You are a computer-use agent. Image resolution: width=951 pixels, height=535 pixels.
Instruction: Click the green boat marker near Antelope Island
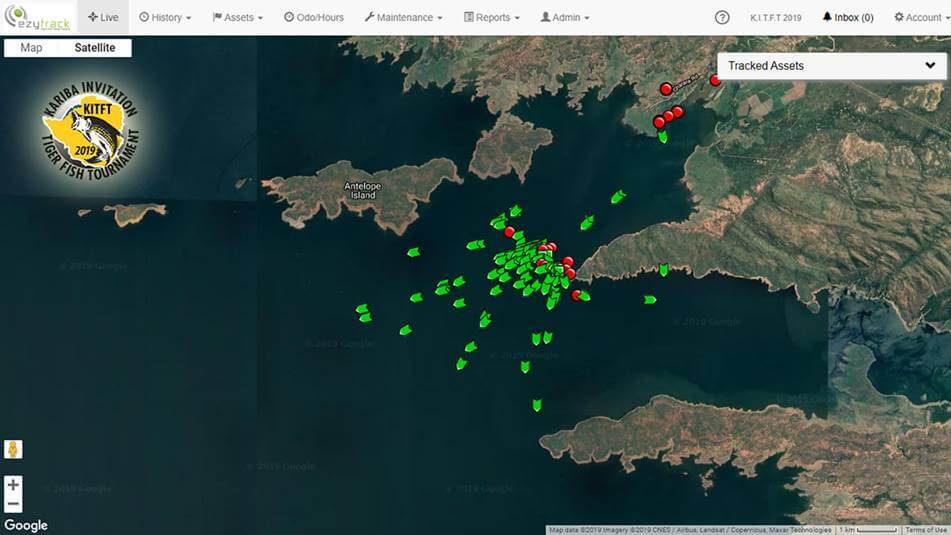pos(413,252)
